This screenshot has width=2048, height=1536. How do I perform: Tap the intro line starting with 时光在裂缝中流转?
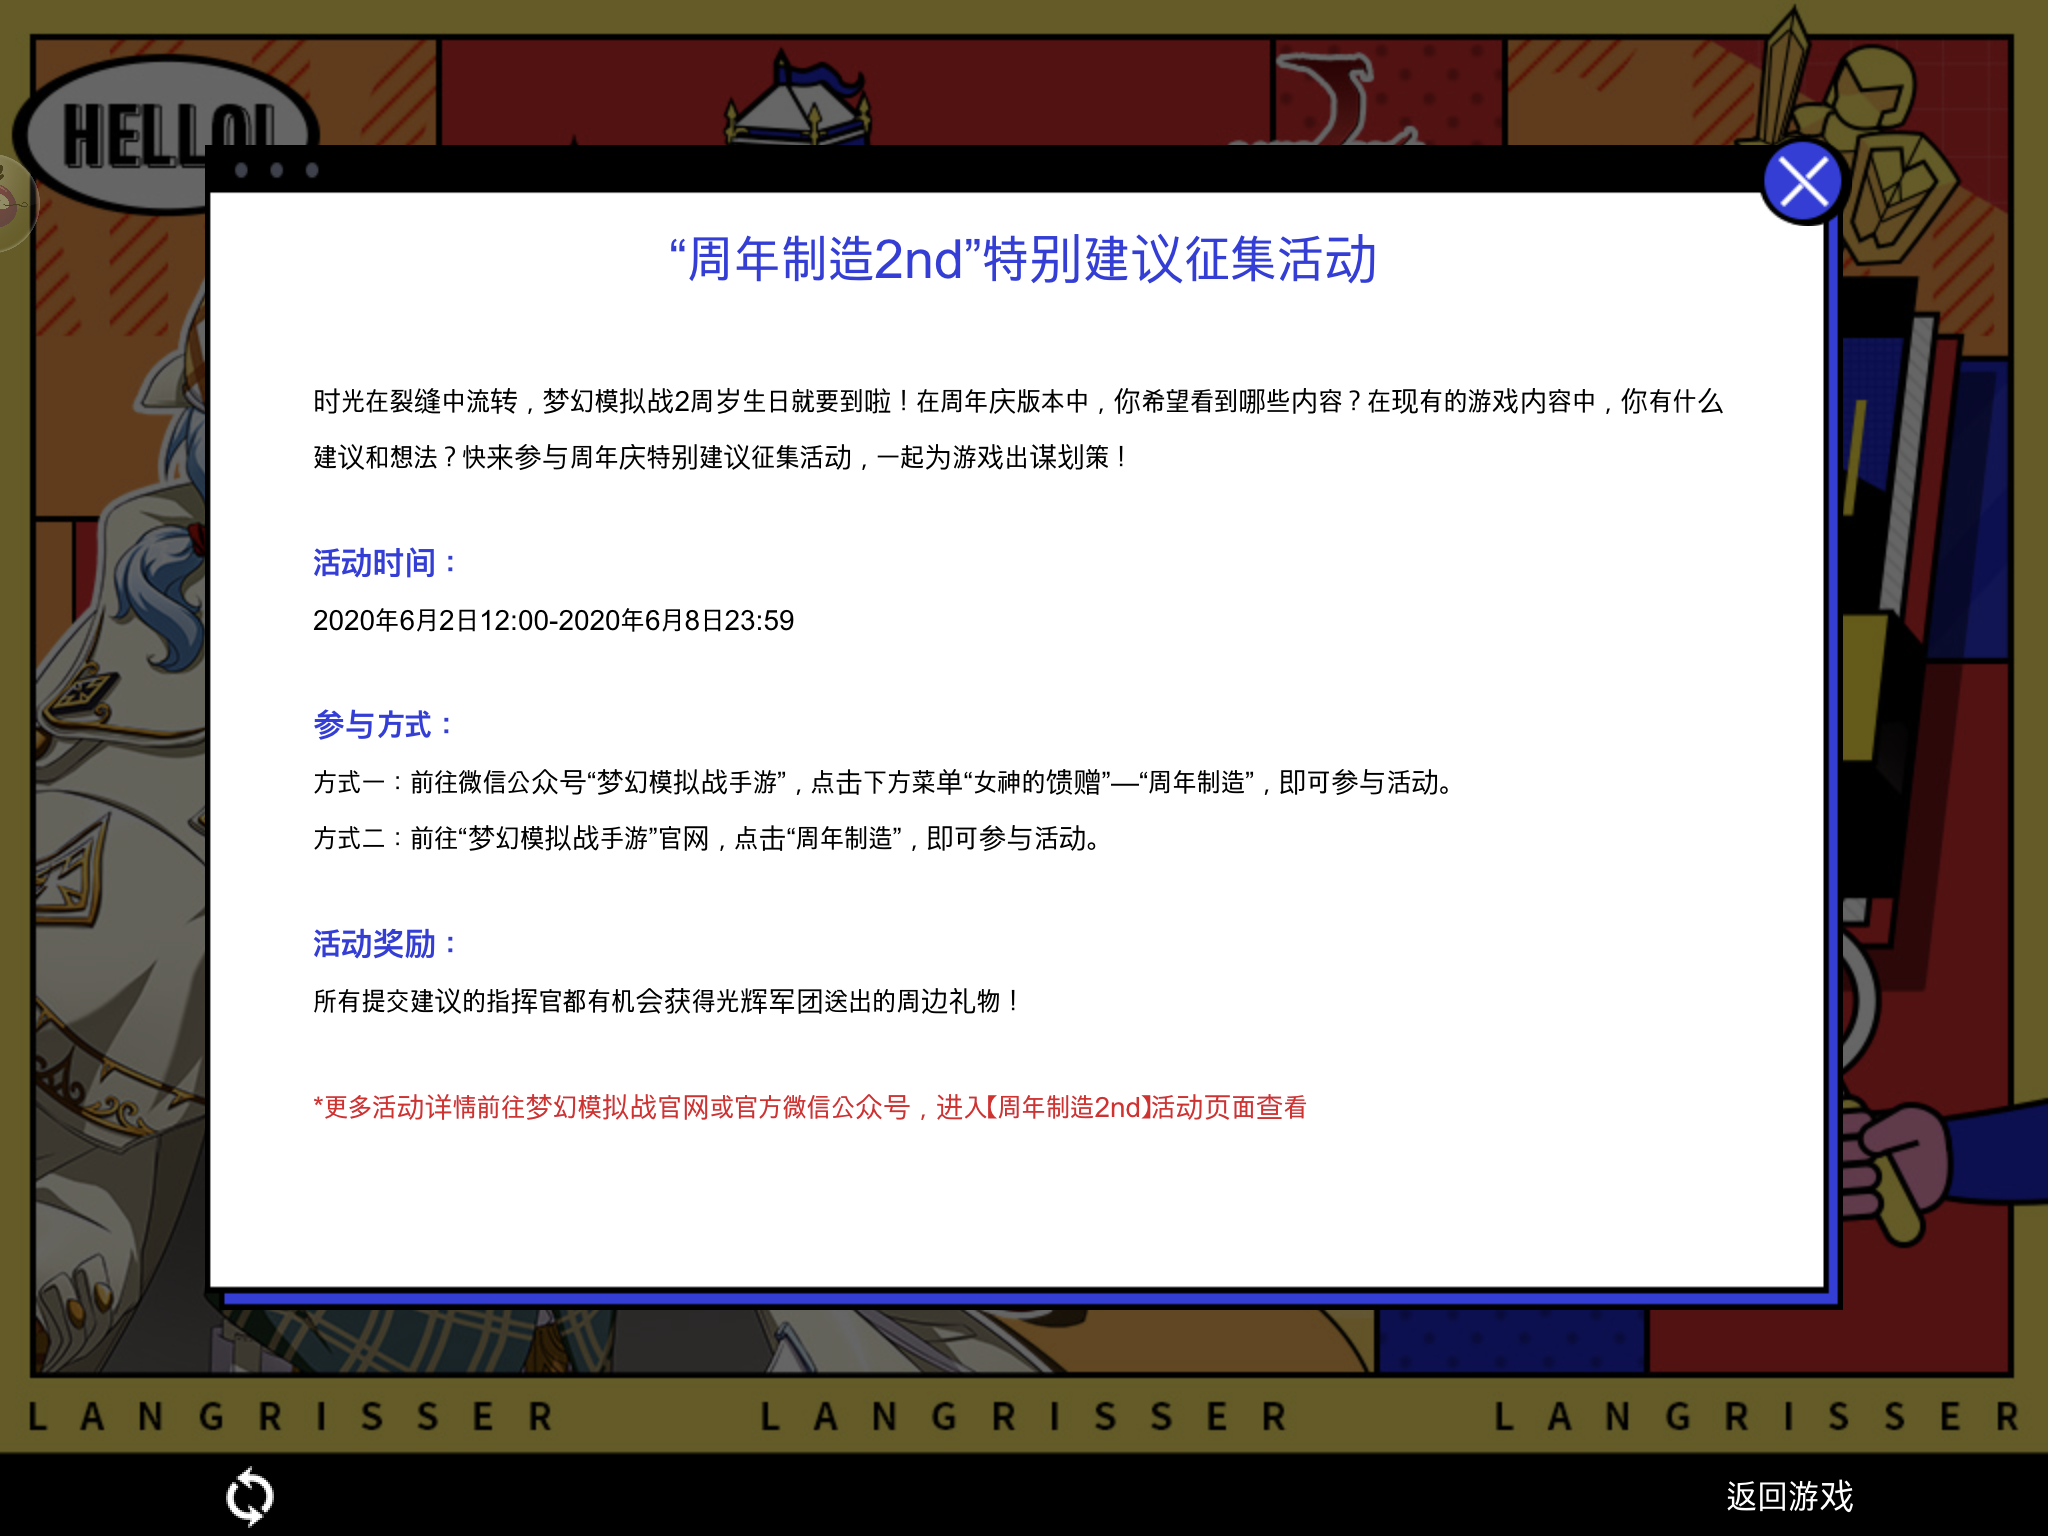[1018, 401]
